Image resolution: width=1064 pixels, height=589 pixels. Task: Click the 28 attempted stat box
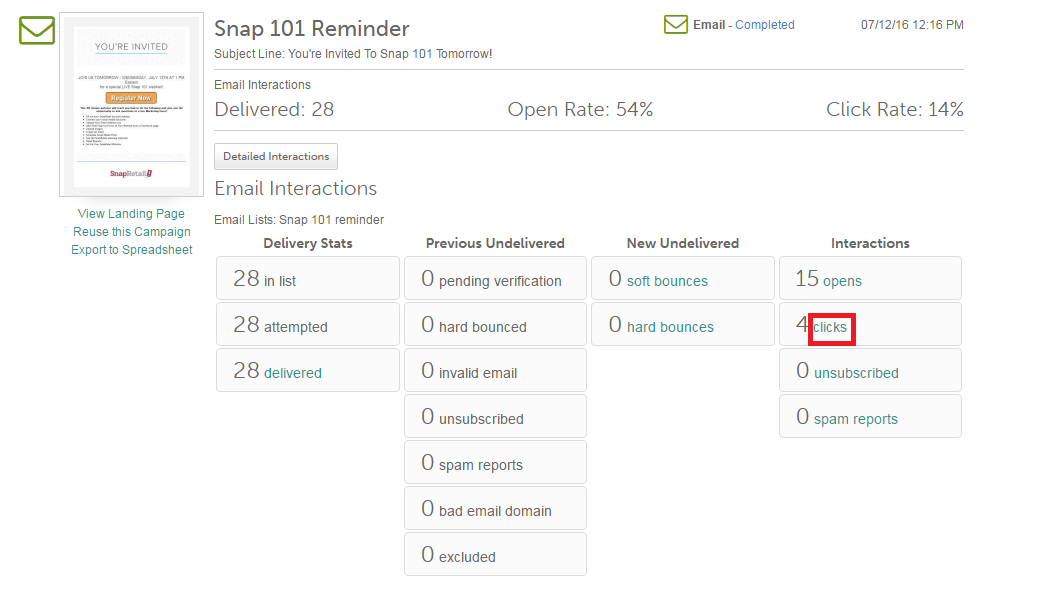[x=307, y=325]
